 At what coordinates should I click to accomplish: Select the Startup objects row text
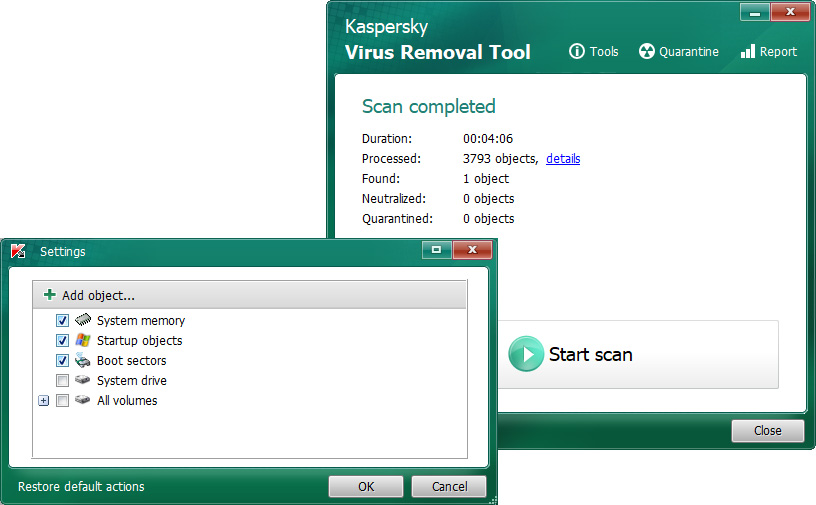[139, 340]
